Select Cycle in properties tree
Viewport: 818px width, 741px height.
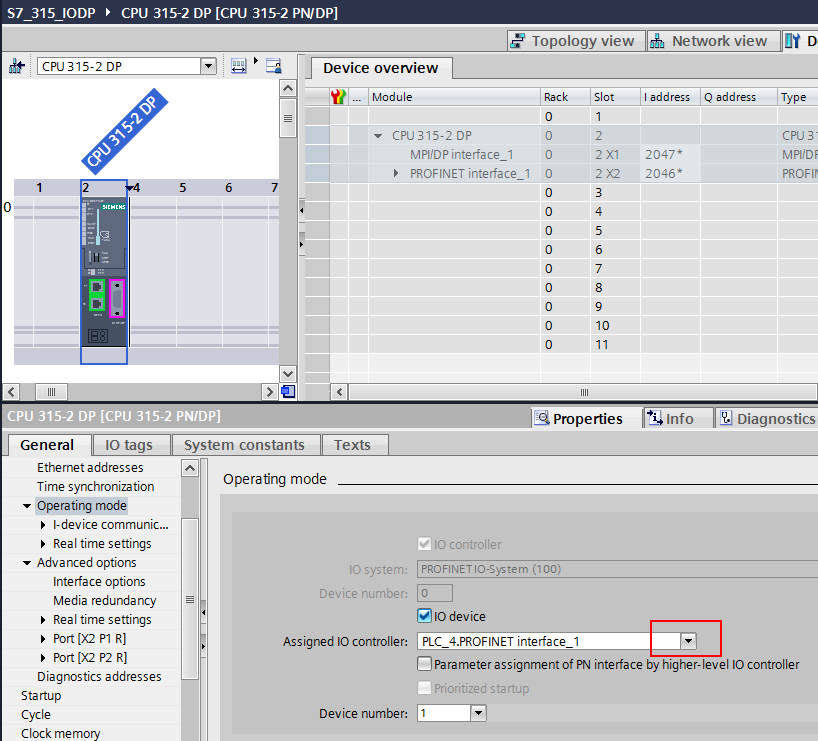coord(36,714)
